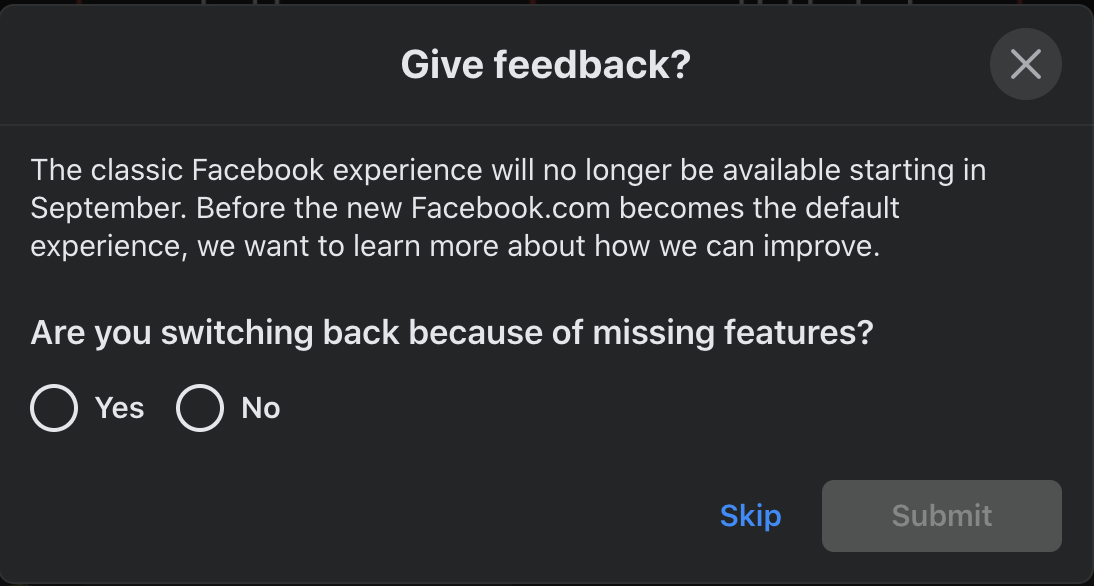Viewport: 1094px width, 586px height.
Task: Select the Yes radio button
Action: click(54, 408)
